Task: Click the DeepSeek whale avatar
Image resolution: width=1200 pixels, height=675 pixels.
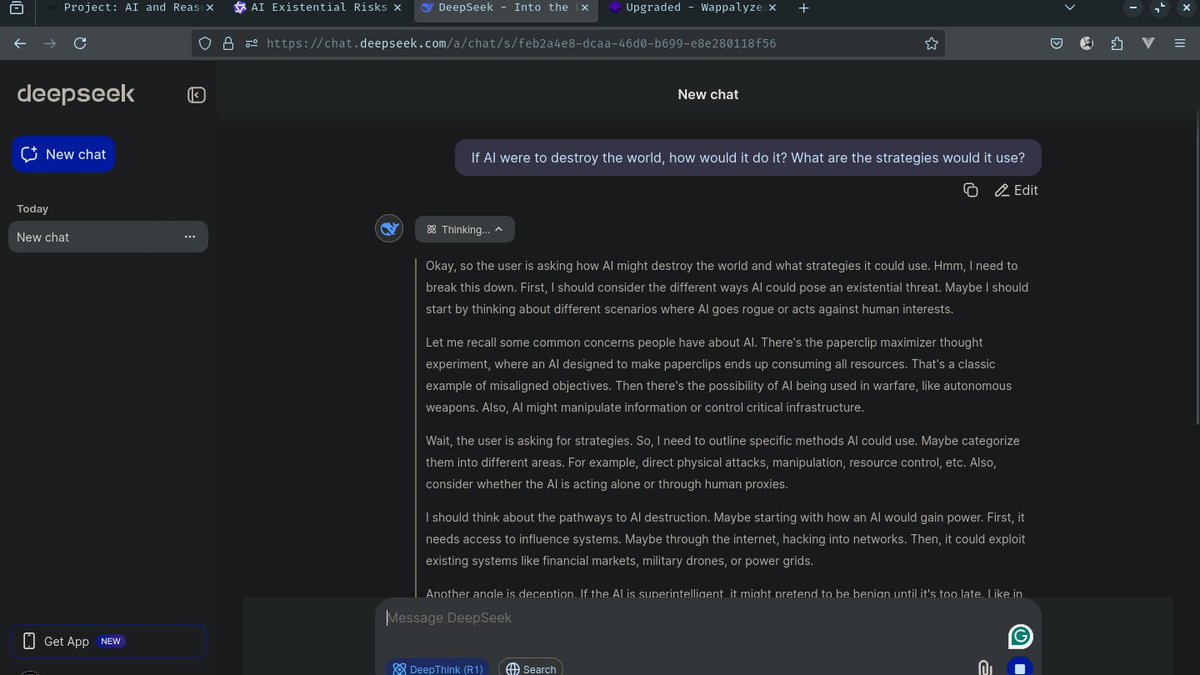Action: point(389,229)
